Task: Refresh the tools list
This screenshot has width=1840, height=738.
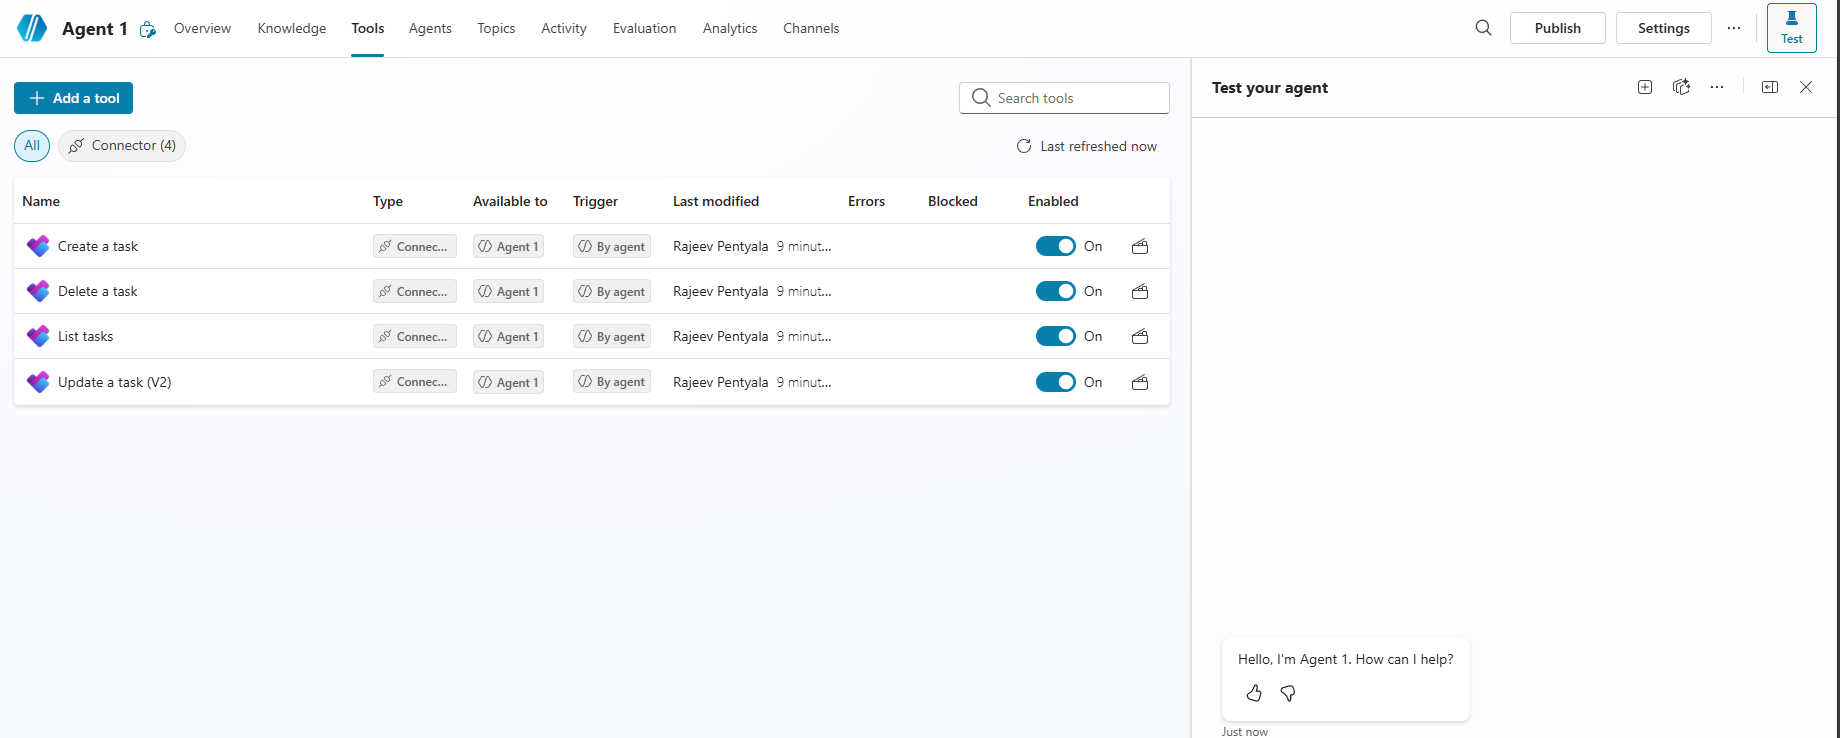Action: click(1024, 146)
